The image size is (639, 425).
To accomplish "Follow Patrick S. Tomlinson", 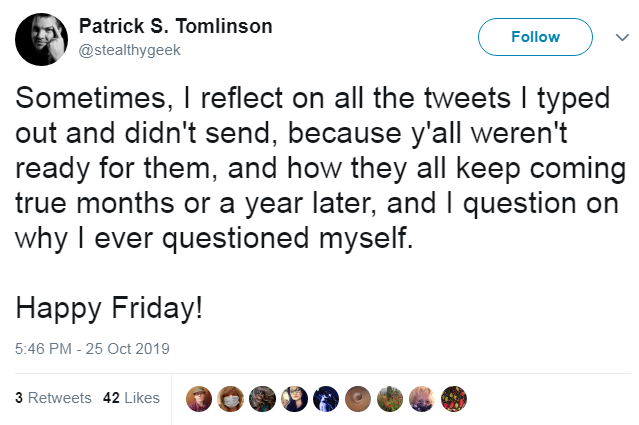I will click(535, 37).
